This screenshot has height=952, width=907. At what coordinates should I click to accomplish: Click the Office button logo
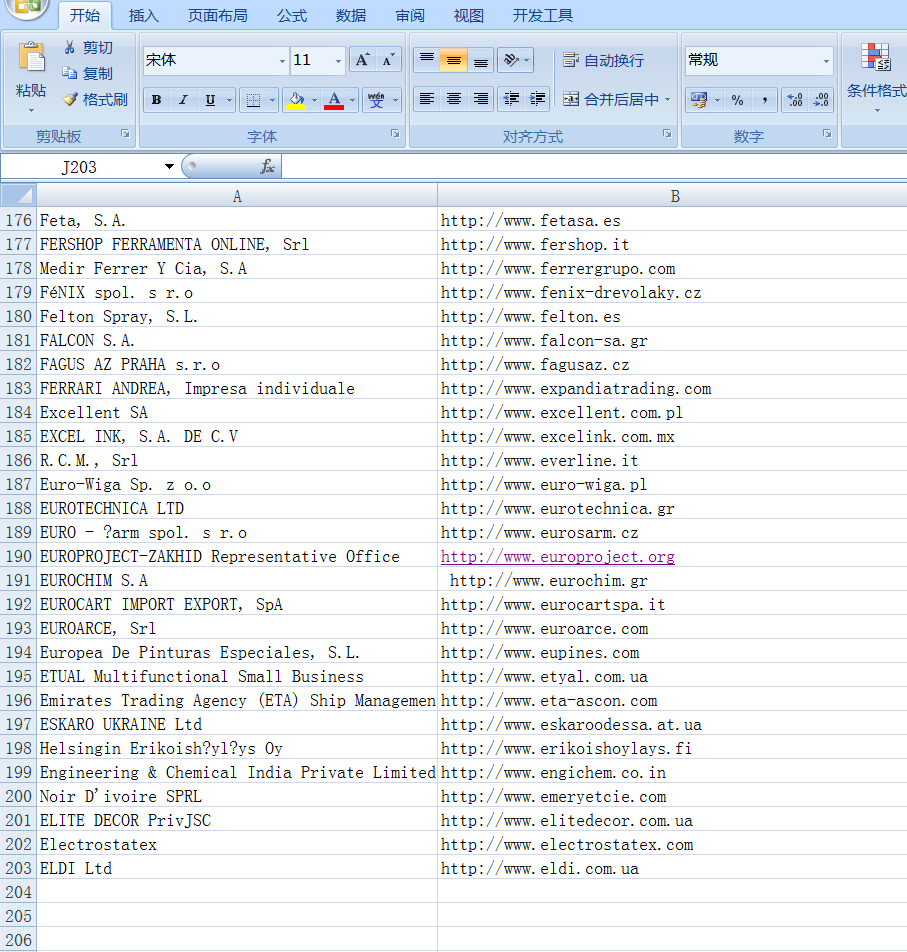pos(27,7)
